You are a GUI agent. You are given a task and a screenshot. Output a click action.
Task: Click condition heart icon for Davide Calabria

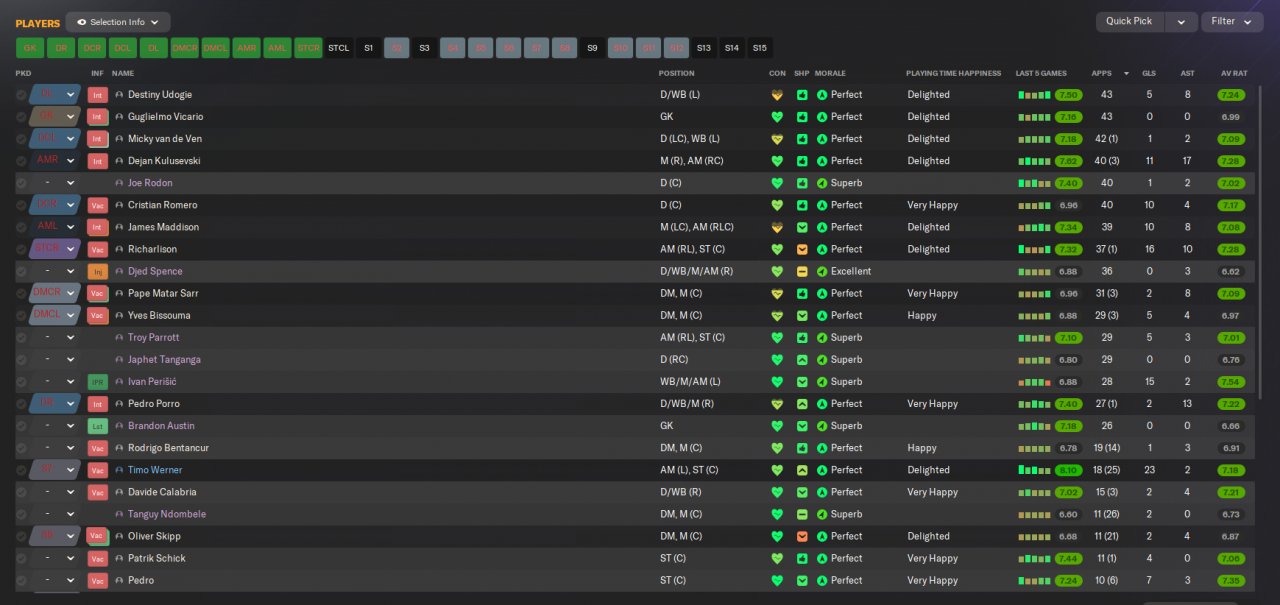[x=777, y=492]
